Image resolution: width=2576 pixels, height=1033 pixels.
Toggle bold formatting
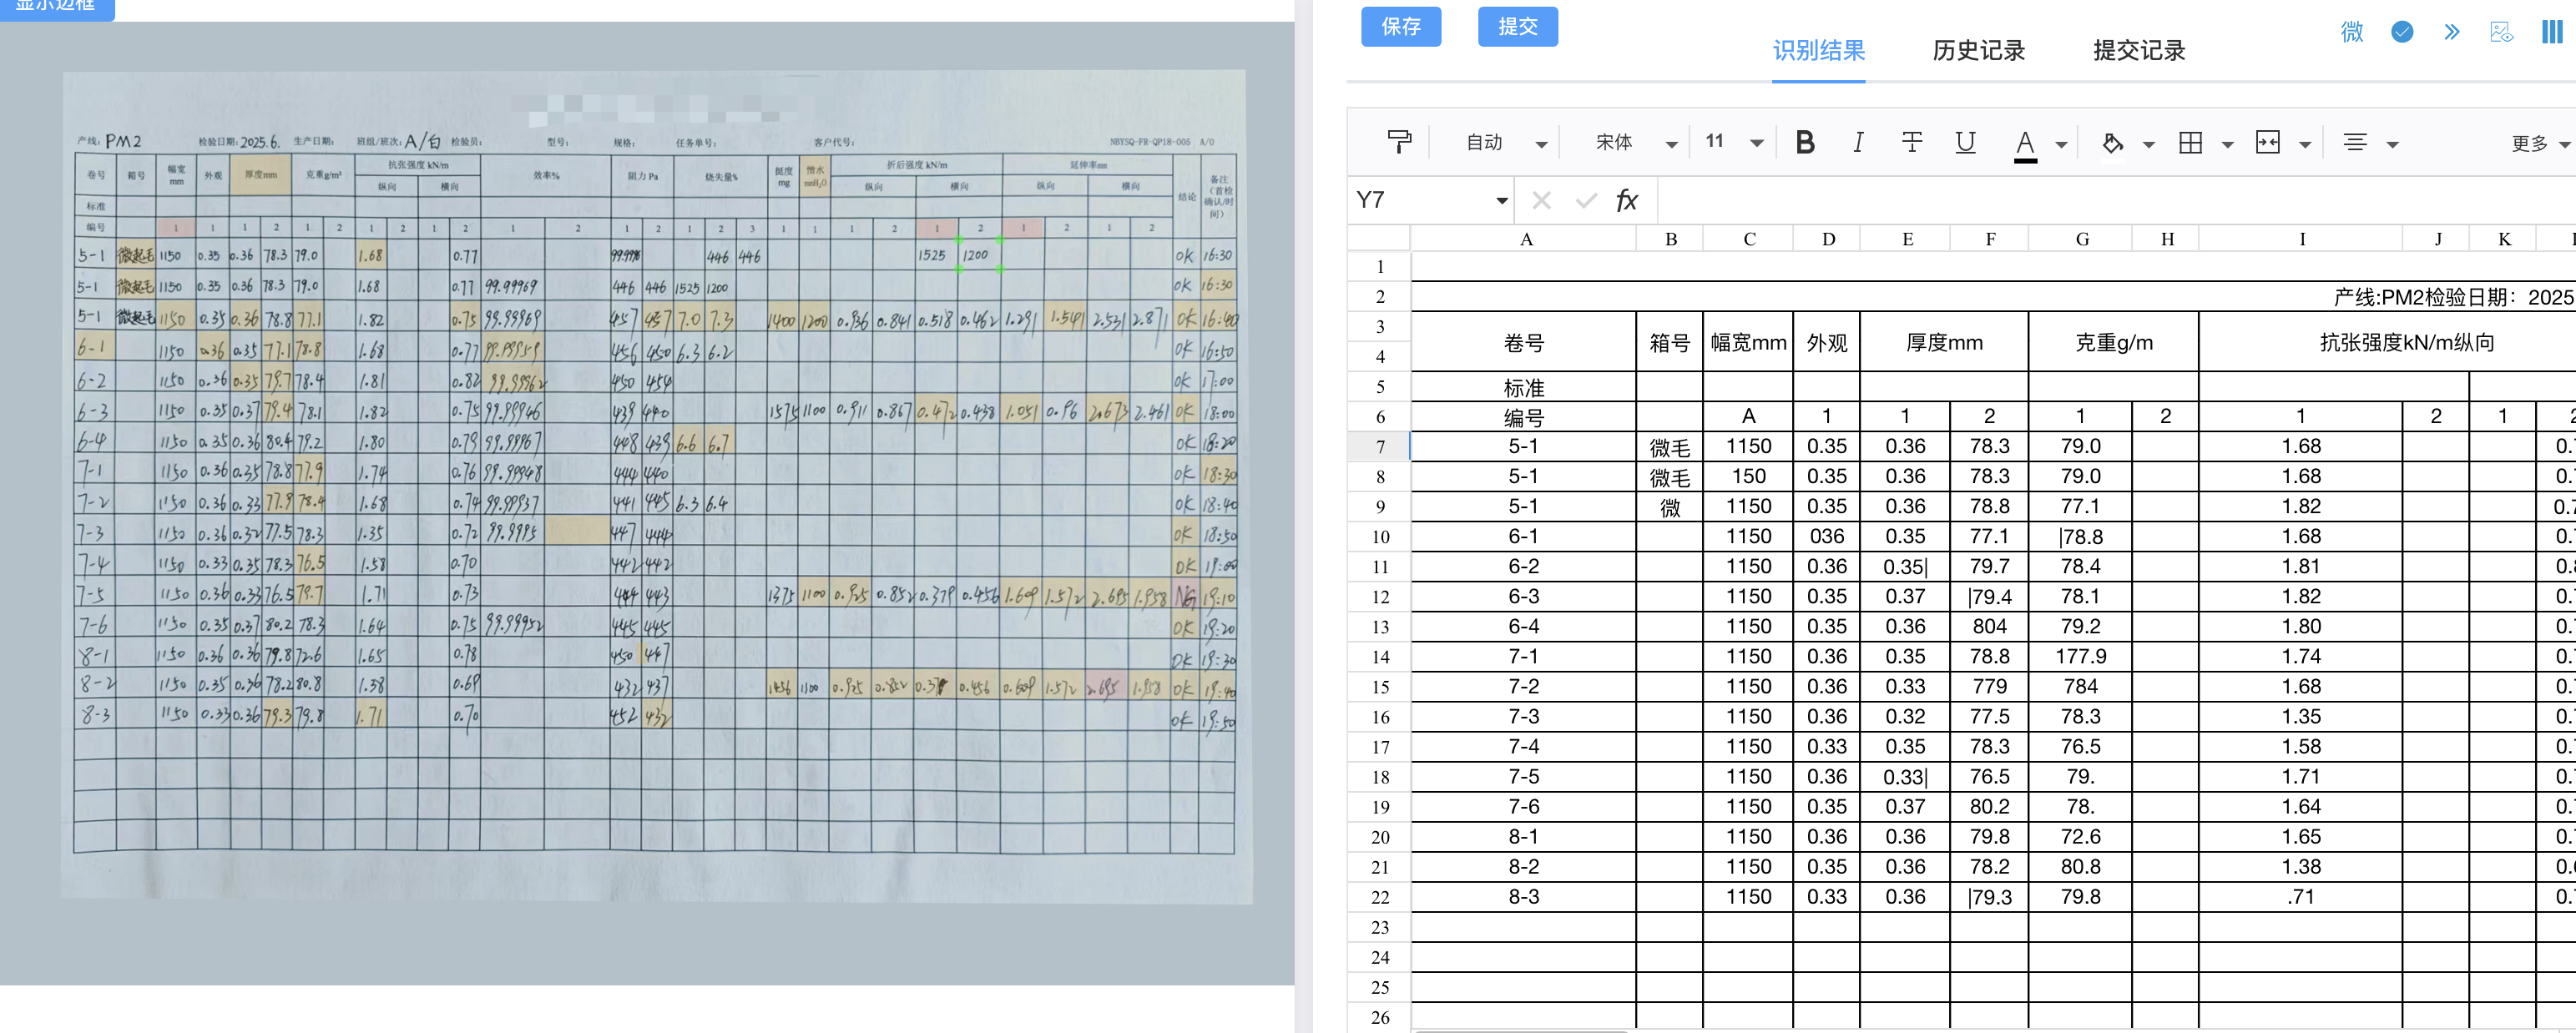(x=1805, y=142)
